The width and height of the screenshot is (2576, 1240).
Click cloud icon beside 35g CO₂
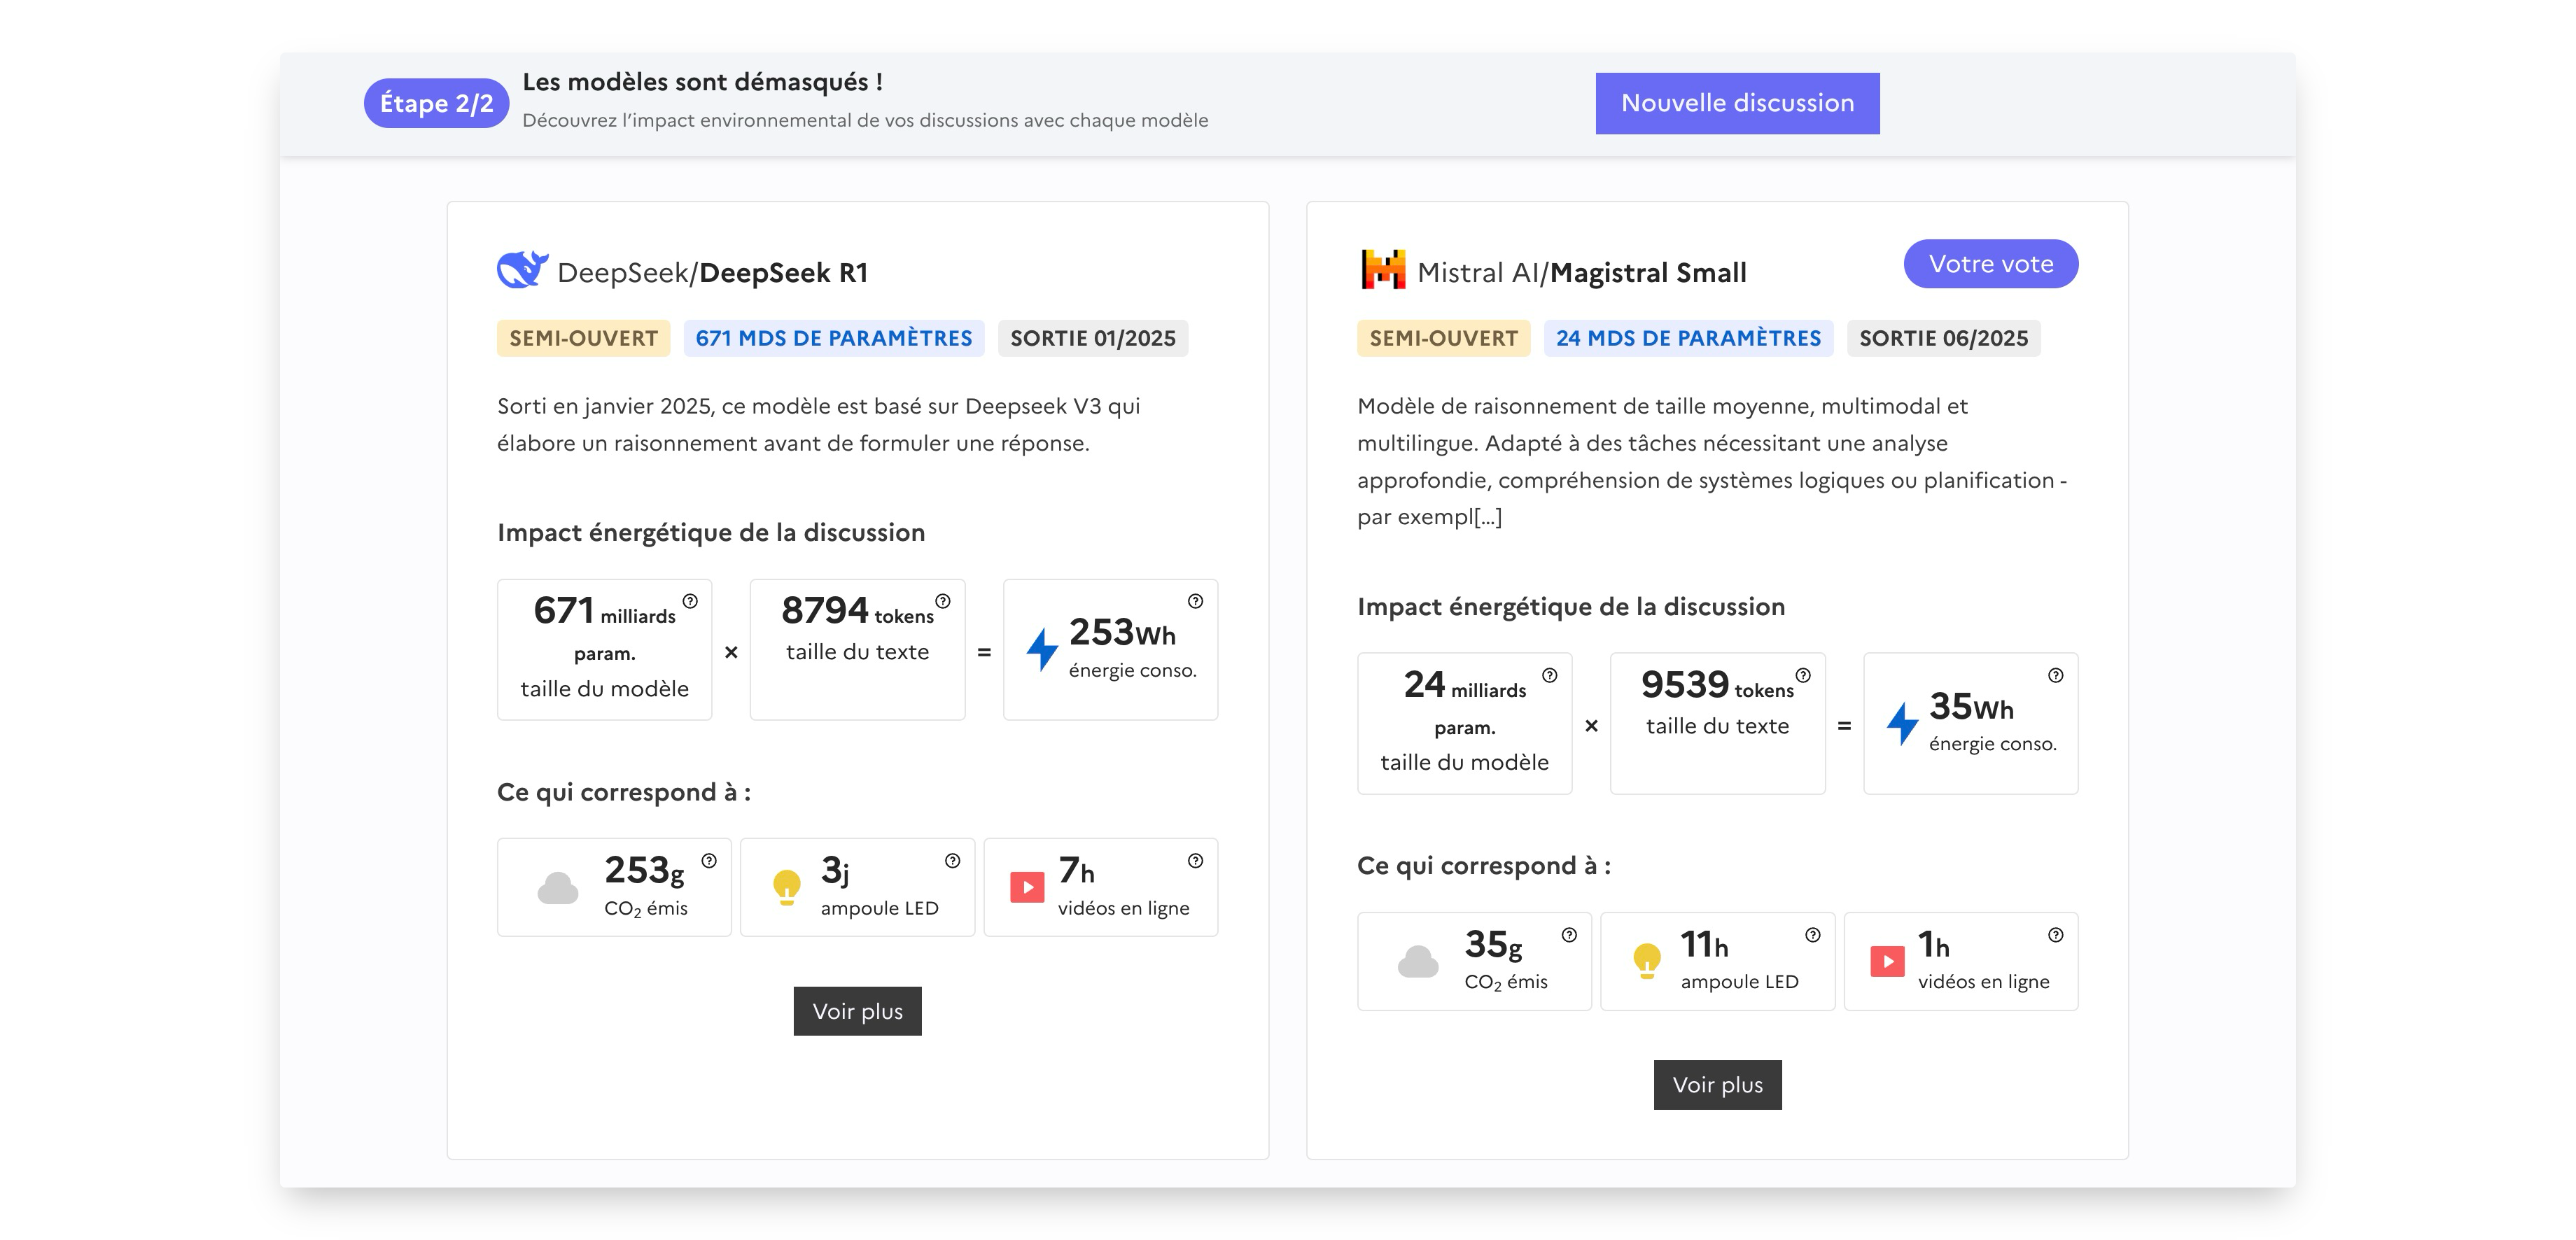tap(1418, 962)
